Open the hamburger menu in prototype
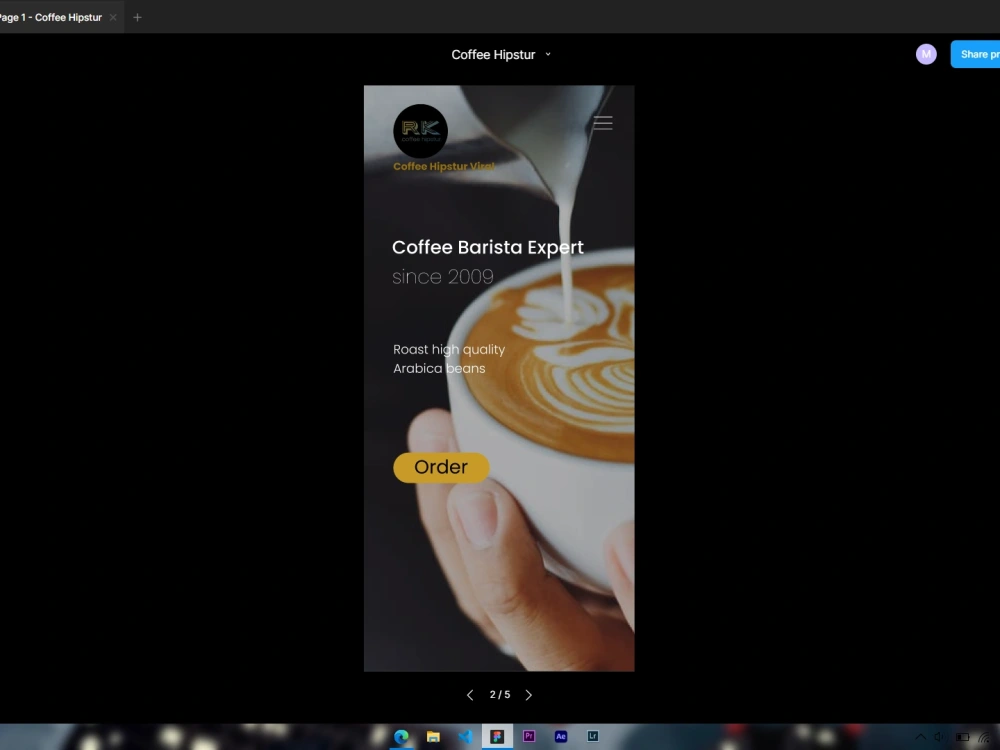The image size is (1000, 750). (x=603, y=122)
